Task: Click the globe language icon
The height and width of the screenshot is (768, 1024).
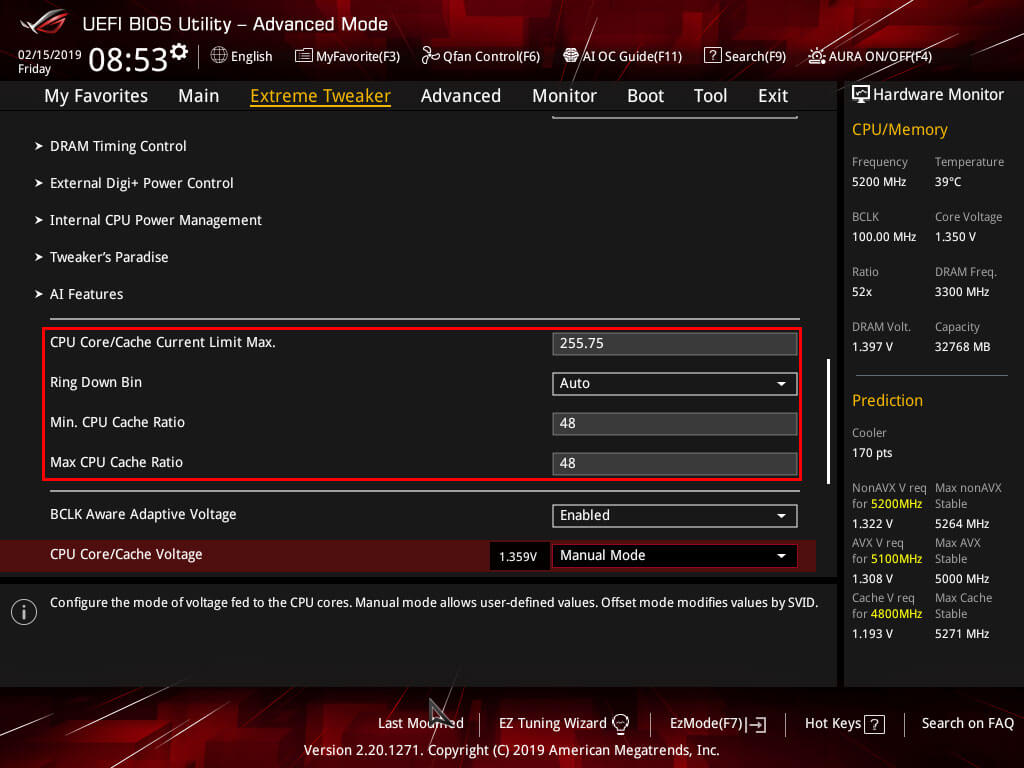Action: click(219, 56)
